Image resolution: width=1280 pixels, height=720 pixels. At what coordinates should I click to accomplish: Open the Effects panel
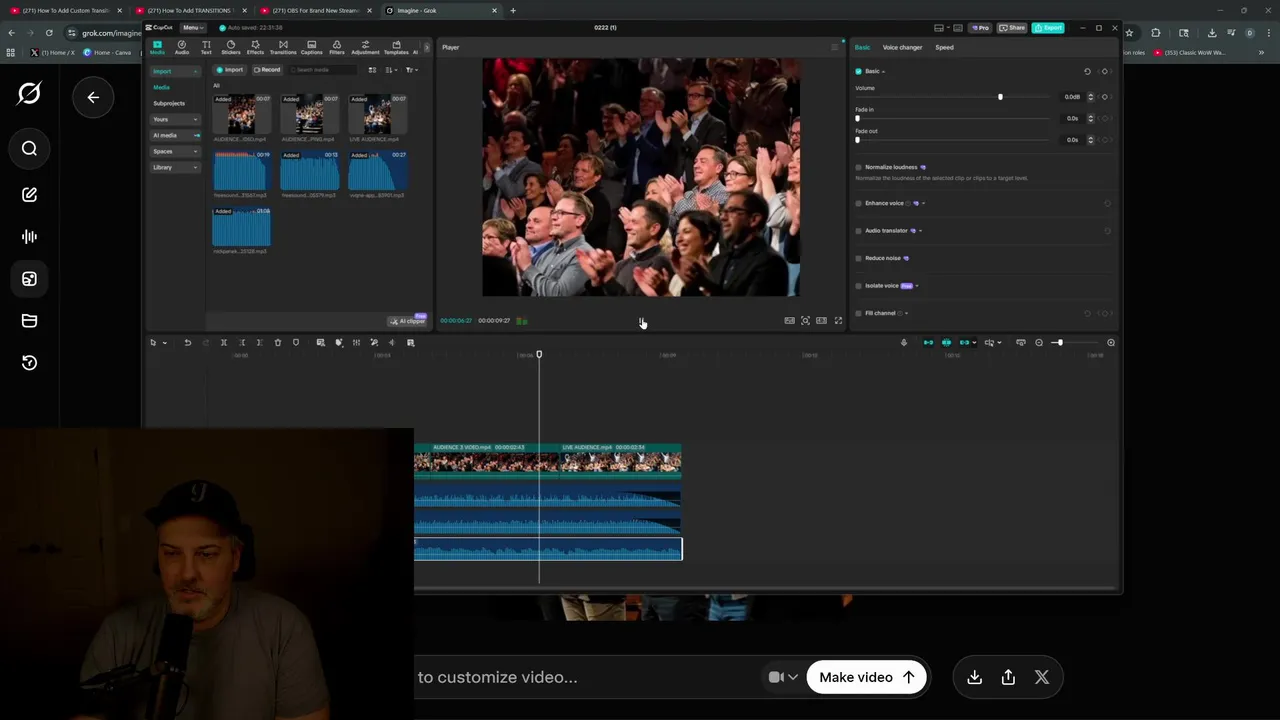pos(256,47)
